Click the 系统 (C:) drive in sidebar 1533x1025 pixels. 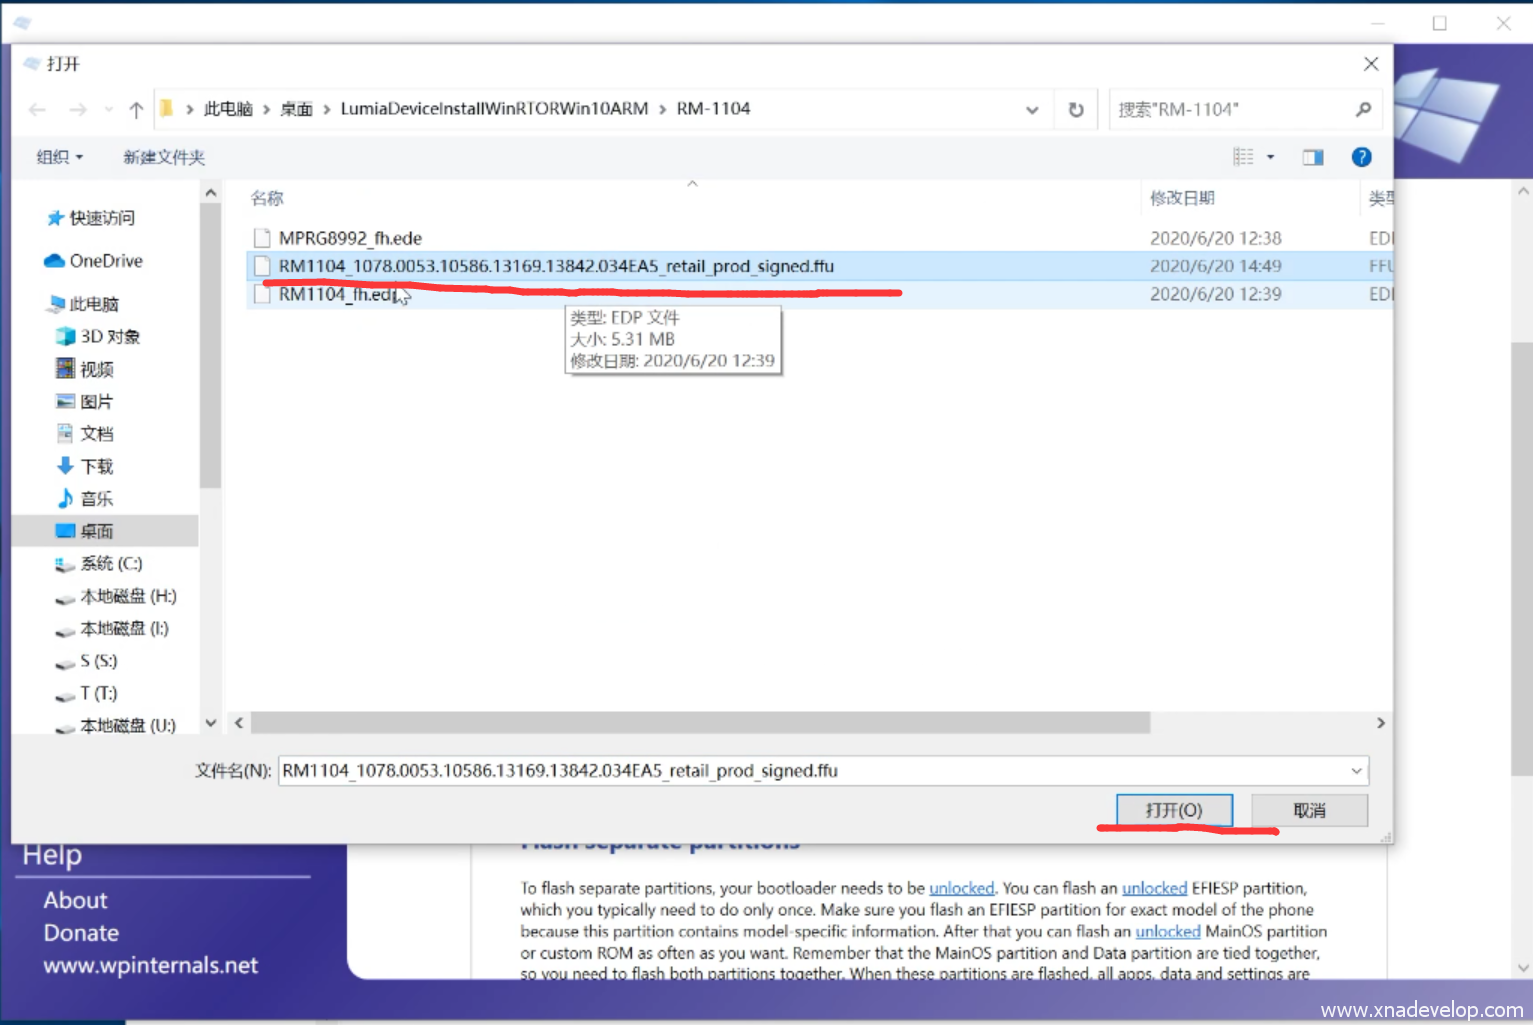pos(111,564)
